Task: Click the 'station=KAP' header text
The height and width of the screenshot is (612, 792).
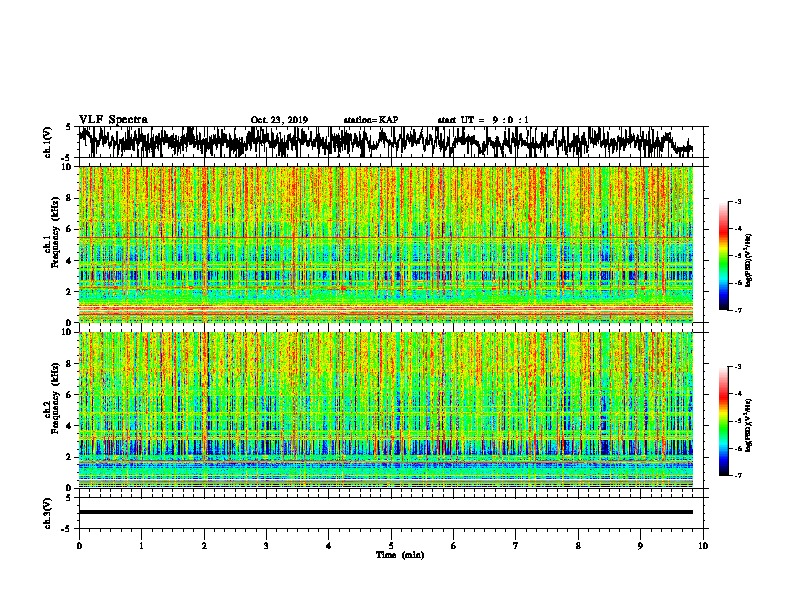Action: click(370, 120)
